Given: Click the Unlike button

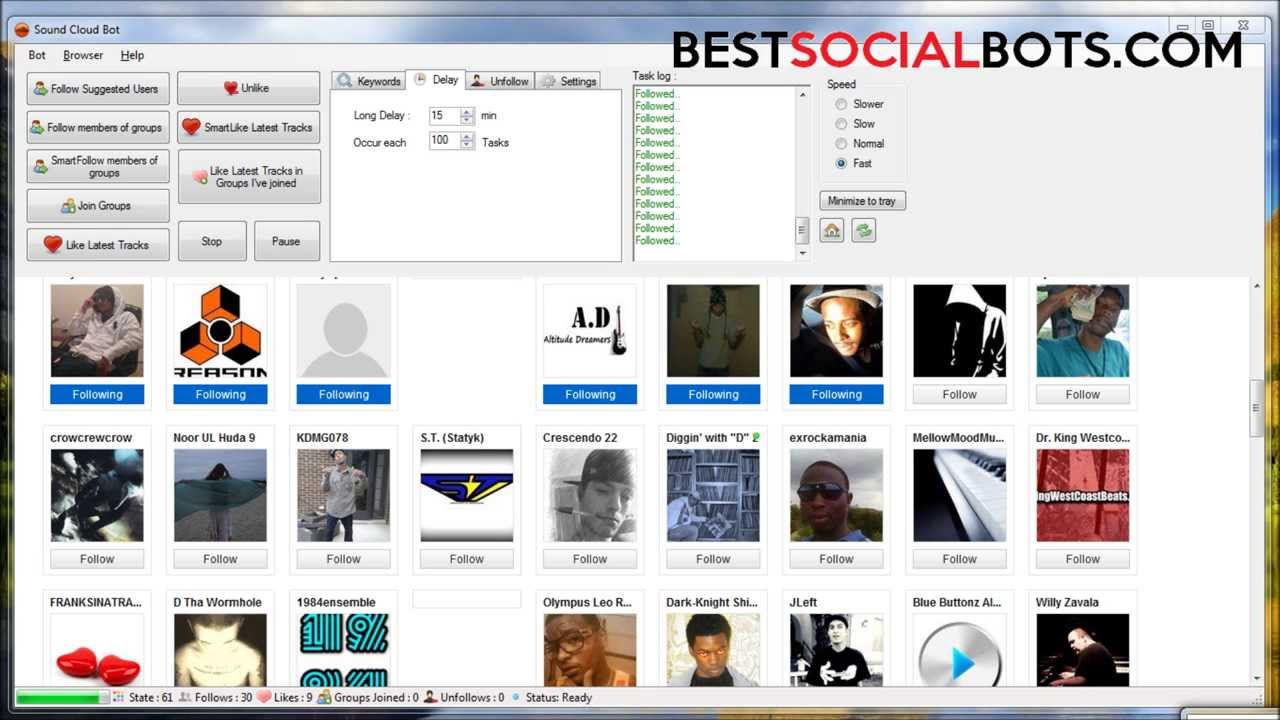Looking at the screenshot, I should coord(249,88).
